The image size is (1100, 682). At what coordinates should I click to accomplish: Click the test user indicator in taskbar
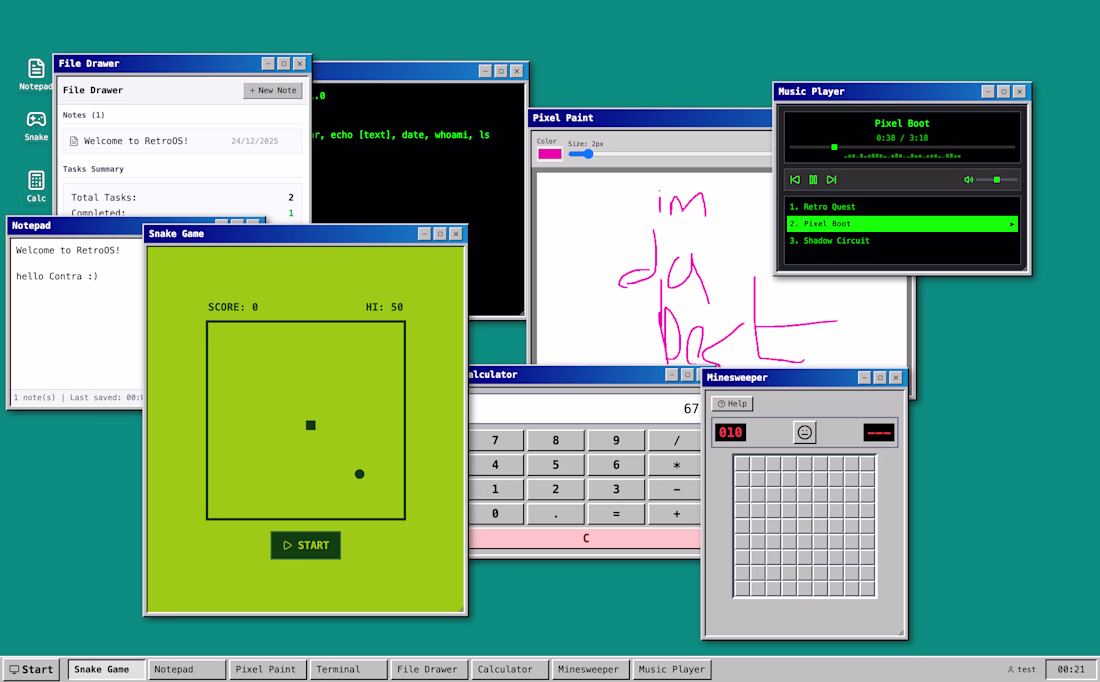[x=1021, y=669]
